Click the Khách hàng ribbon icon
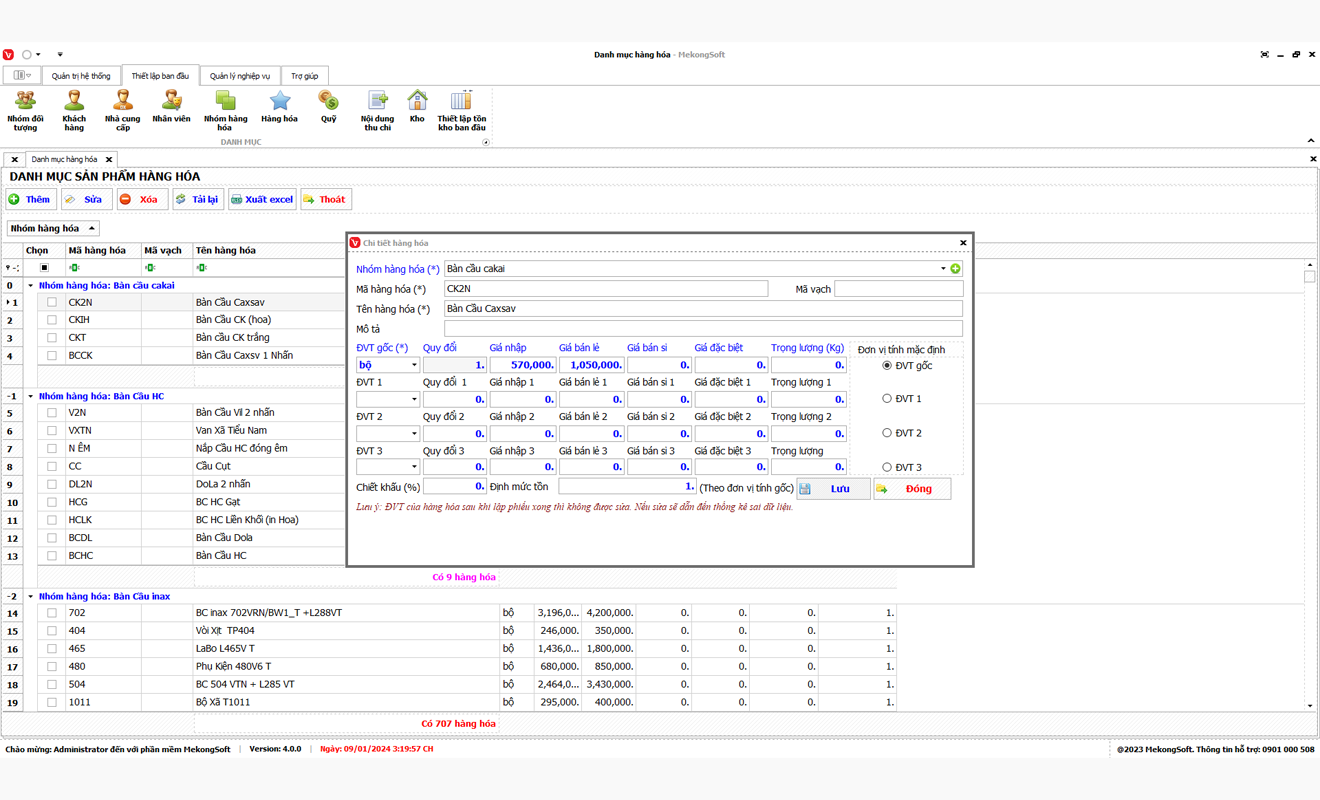The image size is (1320, 800). (x=74, y=109)
